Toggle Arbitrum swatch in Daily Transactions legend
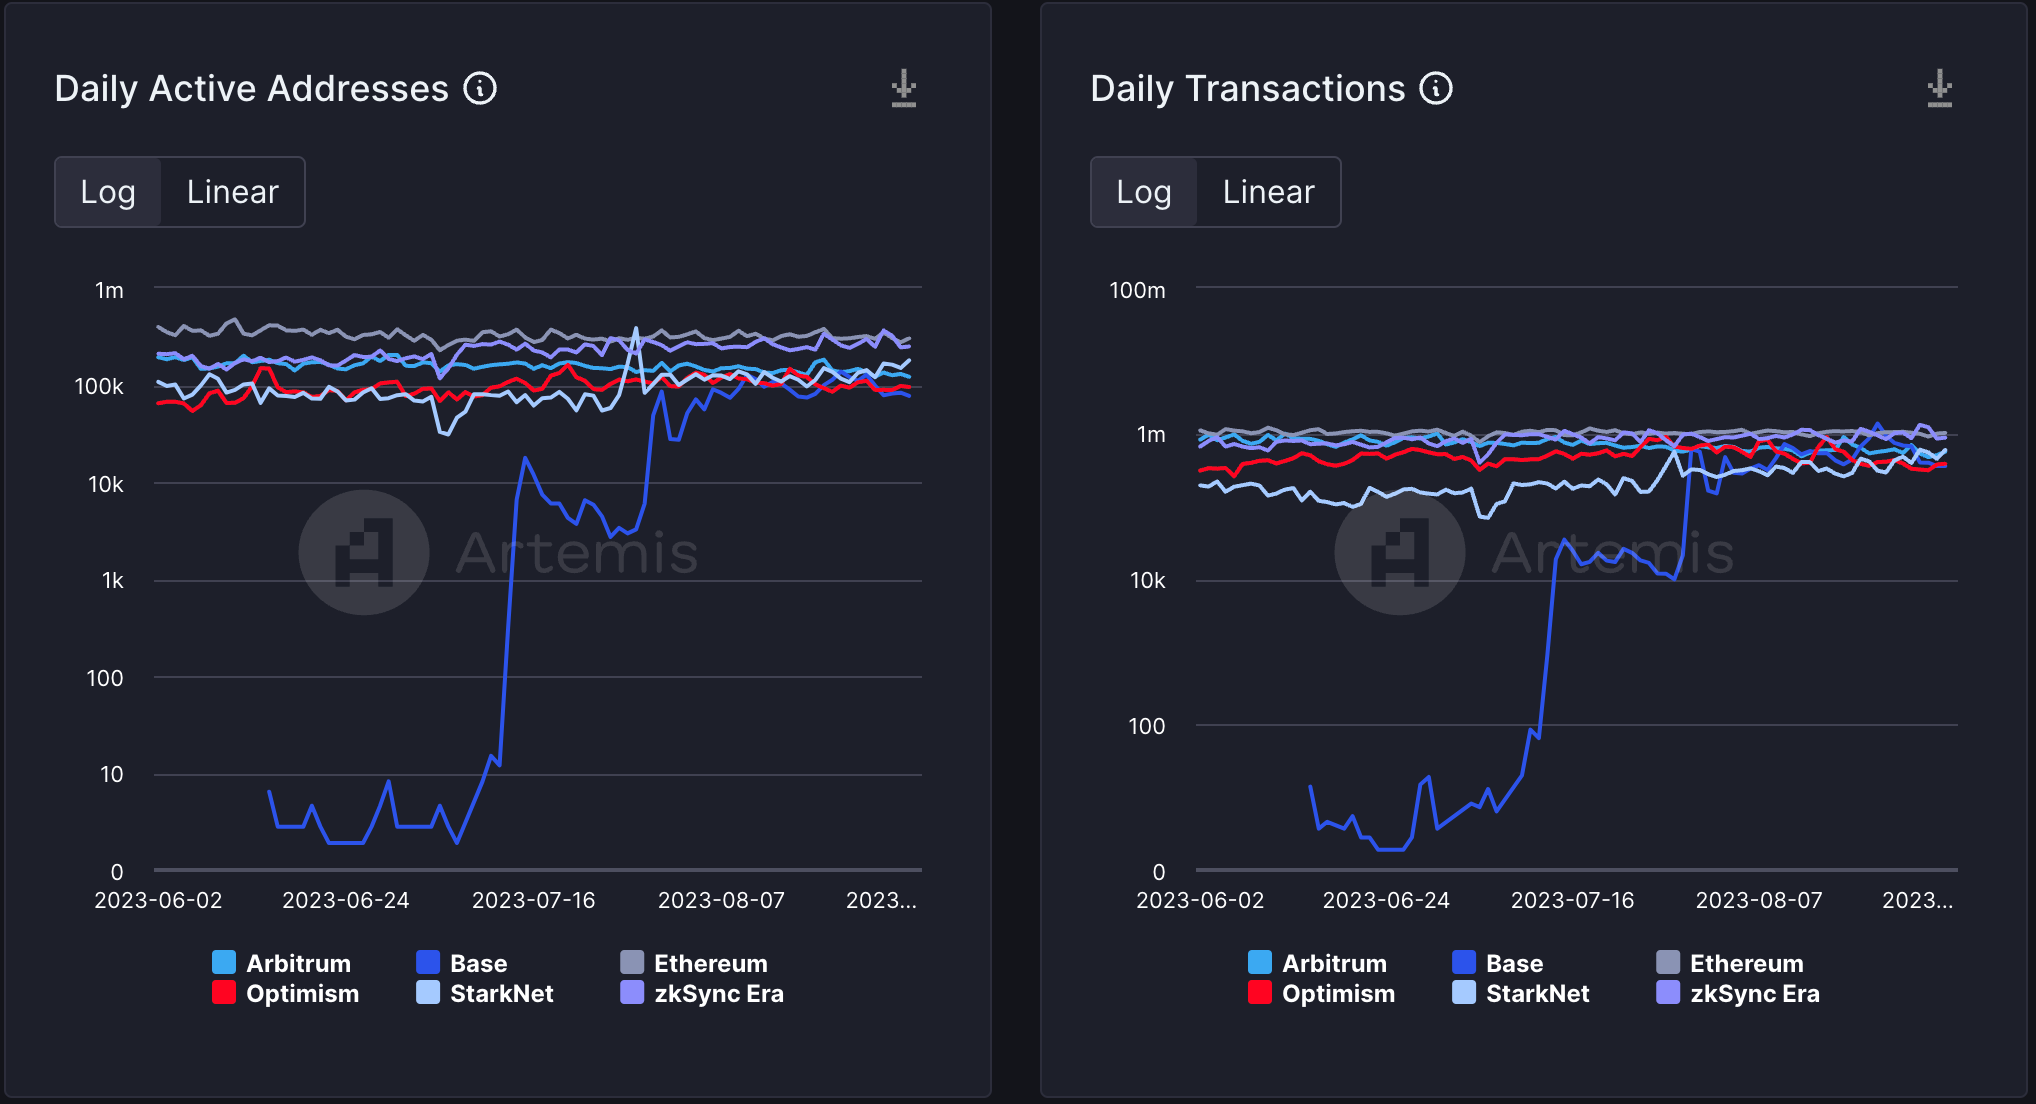The height and width of the screenshot is (1104, 2036). coord(1260,962)
